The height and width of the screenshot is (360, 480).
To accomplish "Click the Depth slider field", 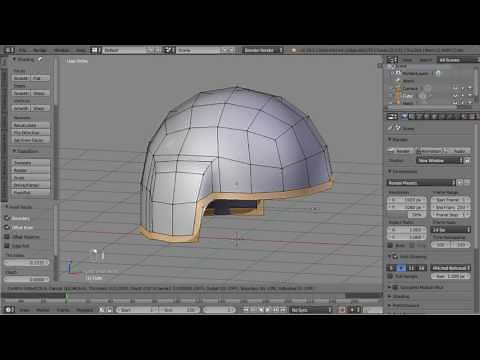I will click(27, 279).
